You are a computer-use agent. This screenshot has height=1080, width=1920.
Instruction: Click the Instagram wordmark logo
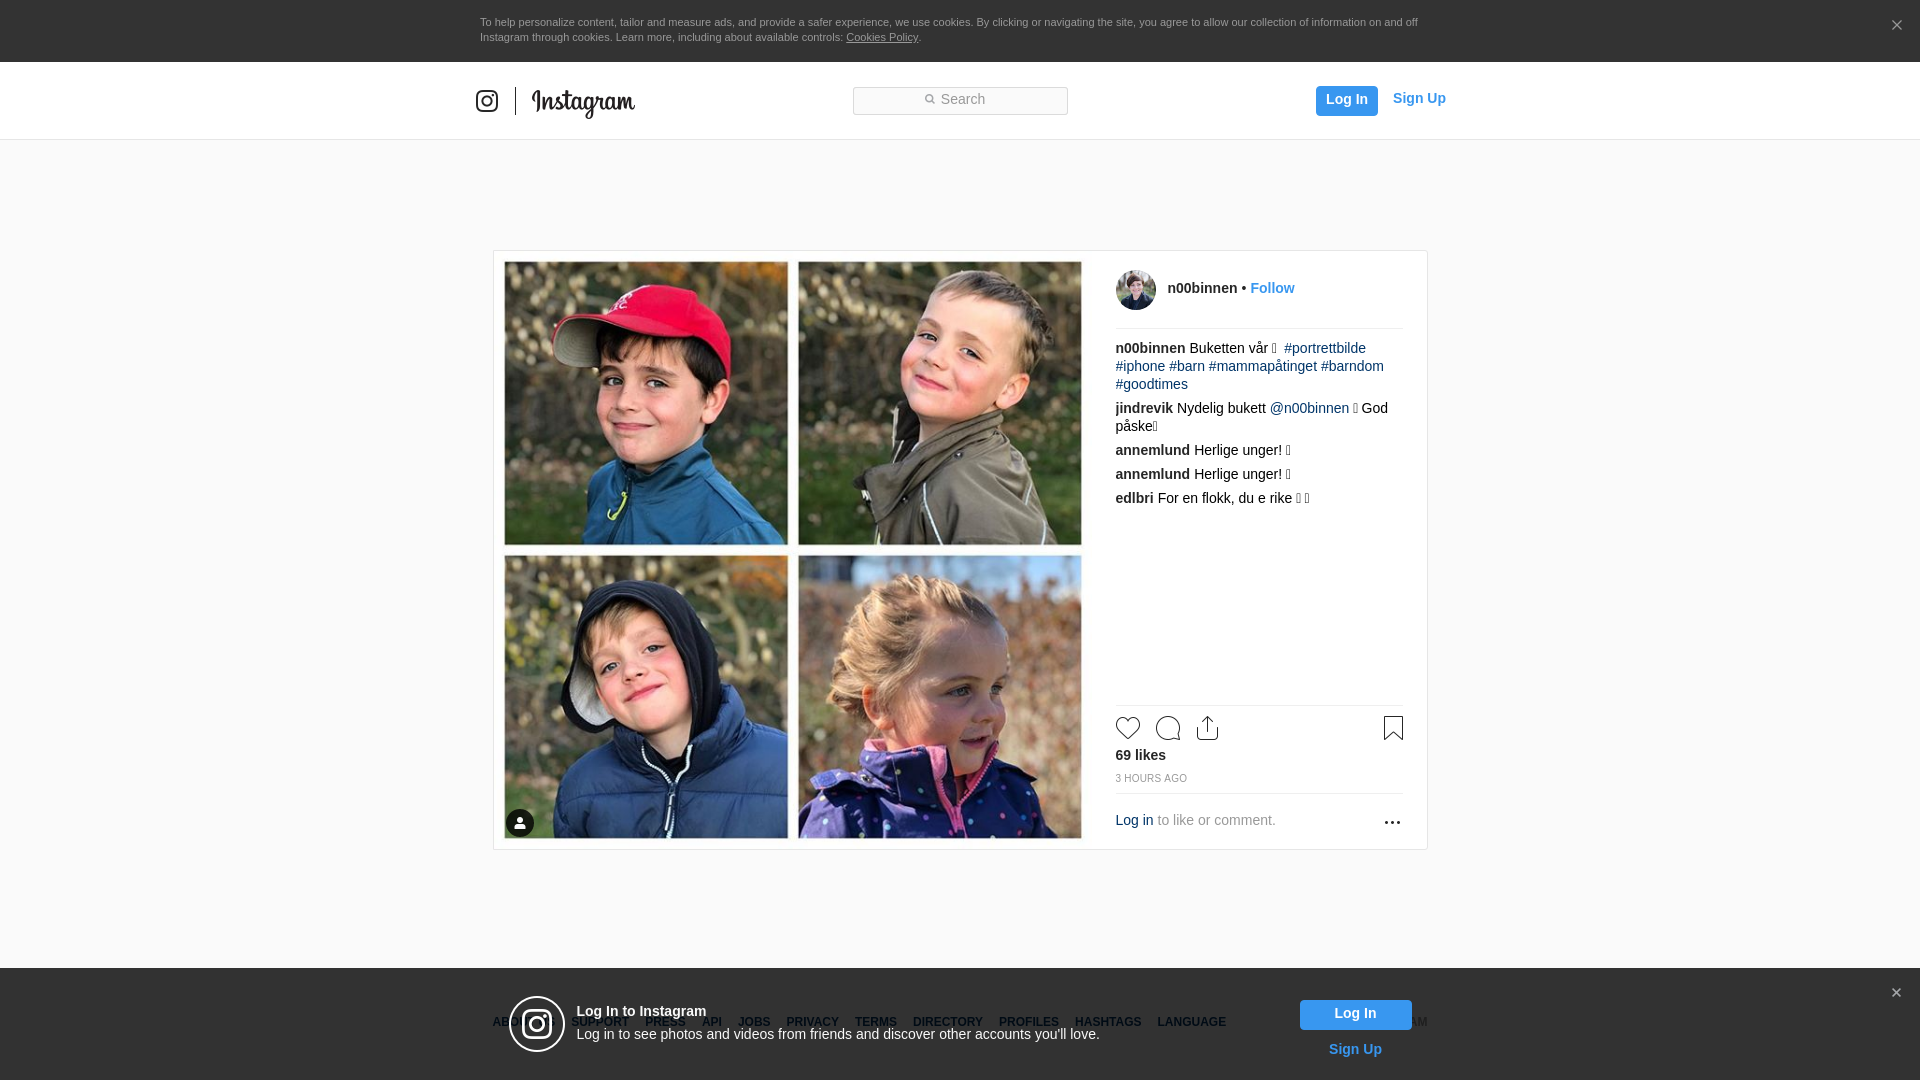click(x=583, y=102)
